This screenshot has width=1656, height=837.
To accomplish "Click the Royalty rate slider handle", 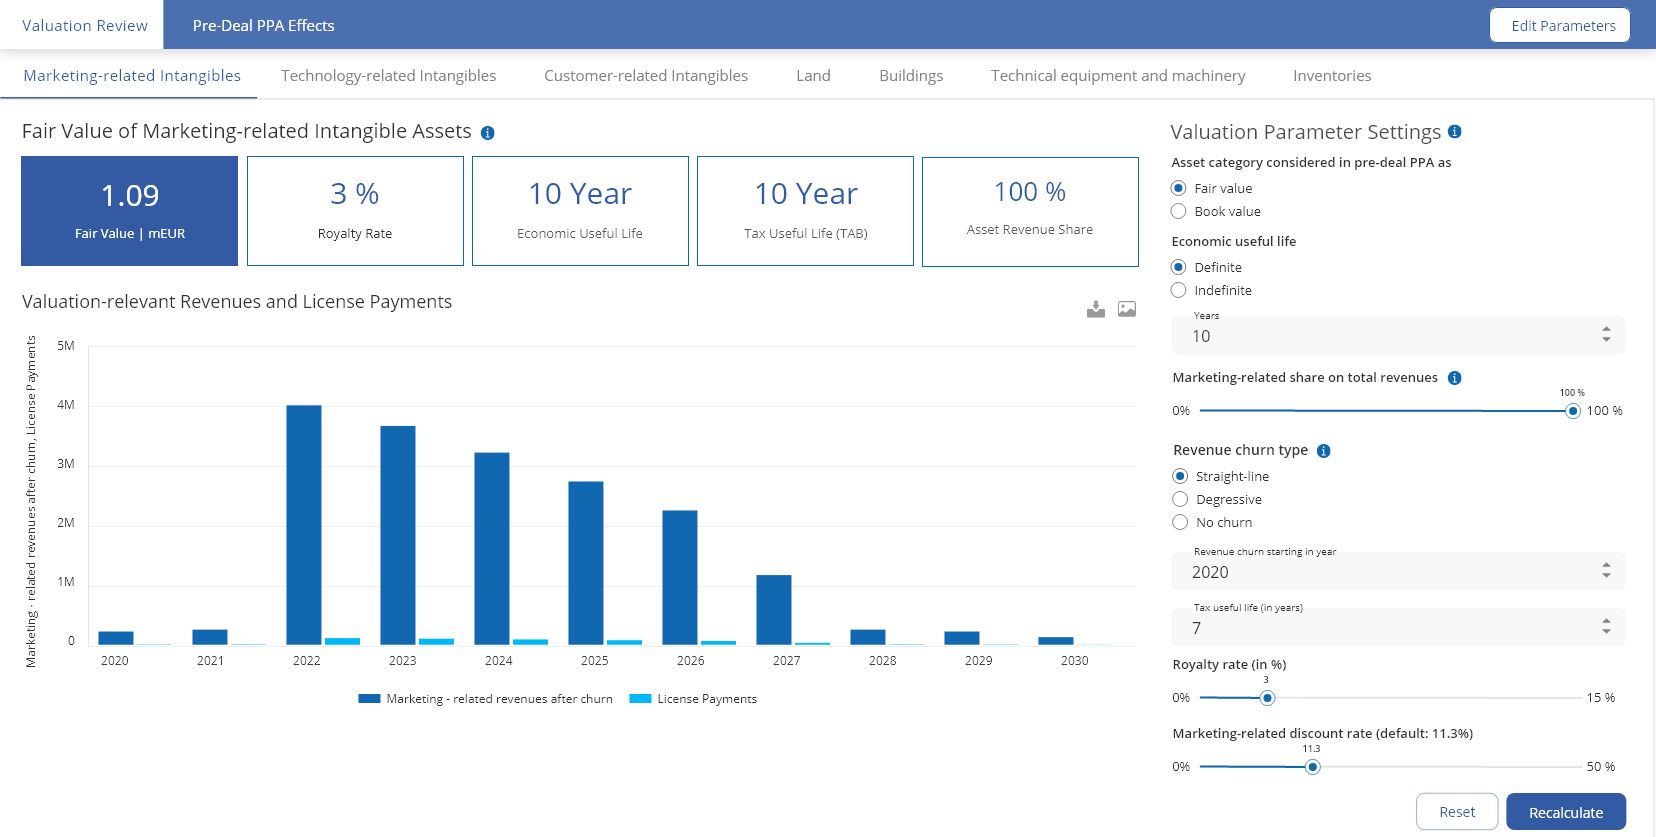I will [1267, 698].
